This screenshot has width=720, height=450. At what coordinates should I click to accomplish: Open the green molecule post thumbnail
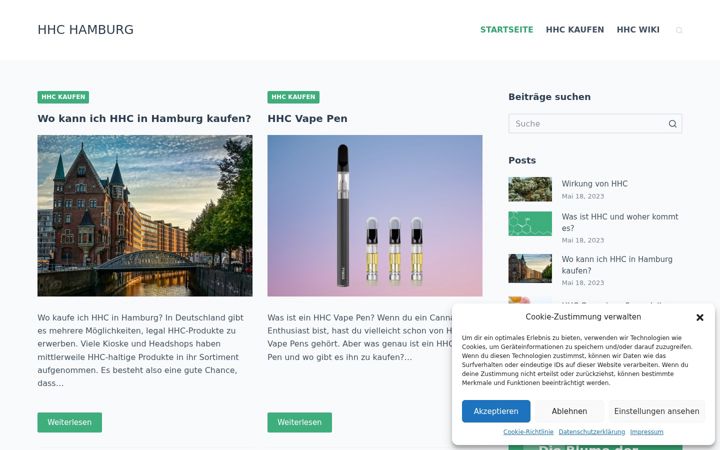[530, 224]
